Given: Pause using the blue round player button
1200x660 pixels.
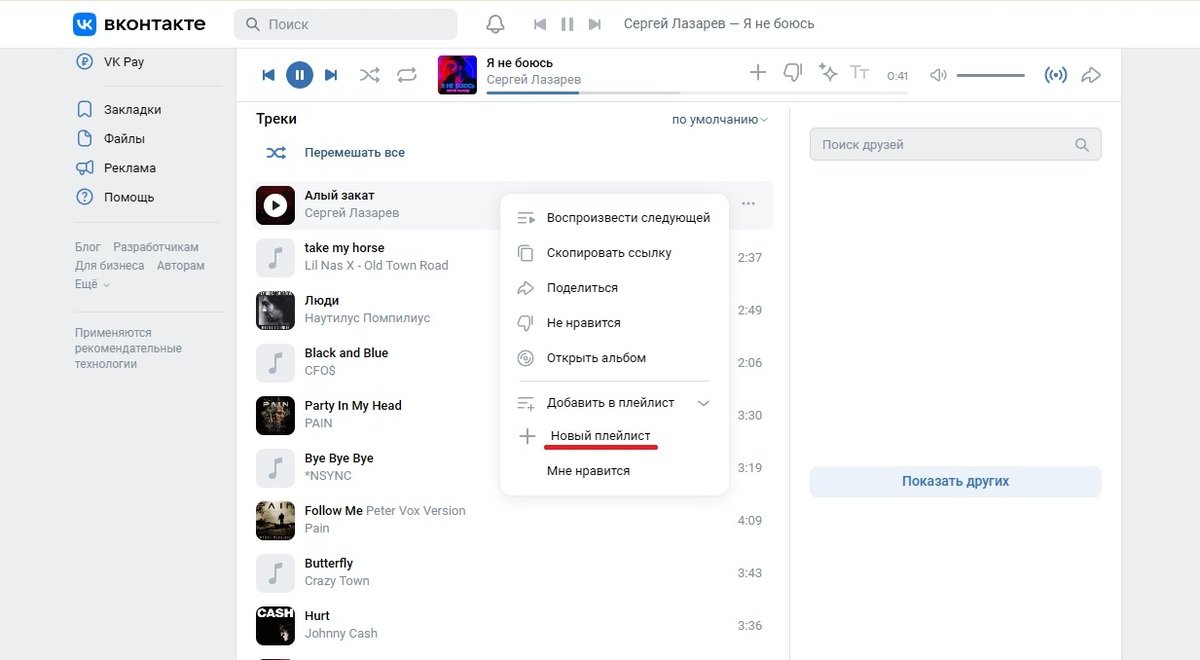Looking at the screenshot, I should [x=299, y=75].
